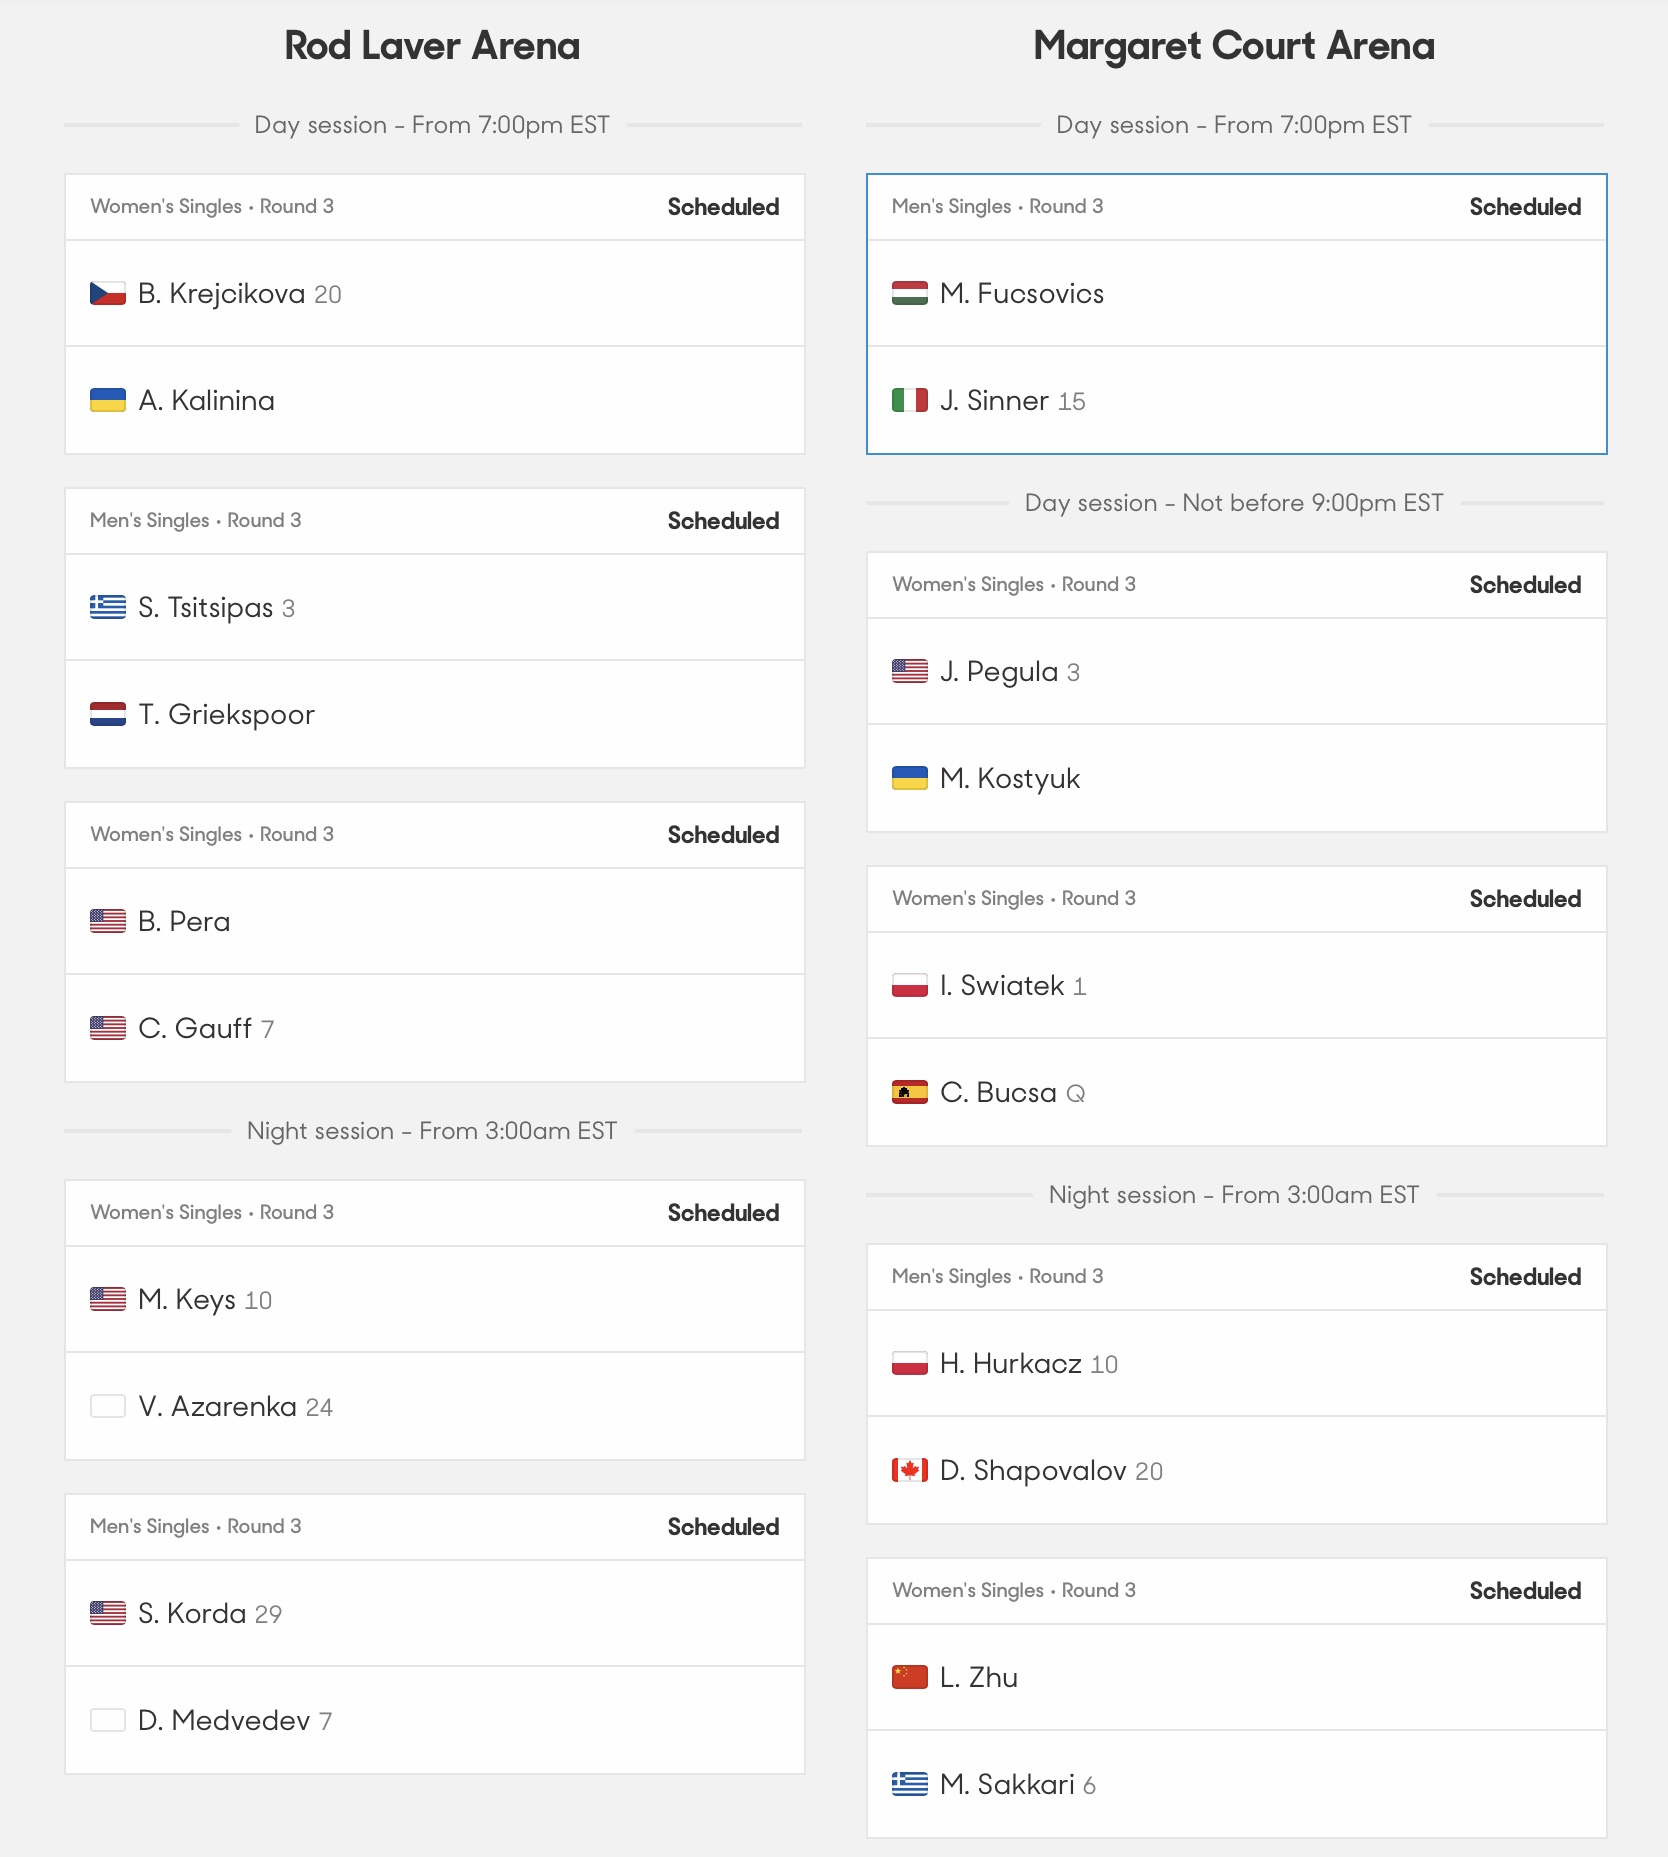This screenshot has width=1668, height=1857.
Task: Click the Chinese flag beside L. Zhu
Action: 910,1677
